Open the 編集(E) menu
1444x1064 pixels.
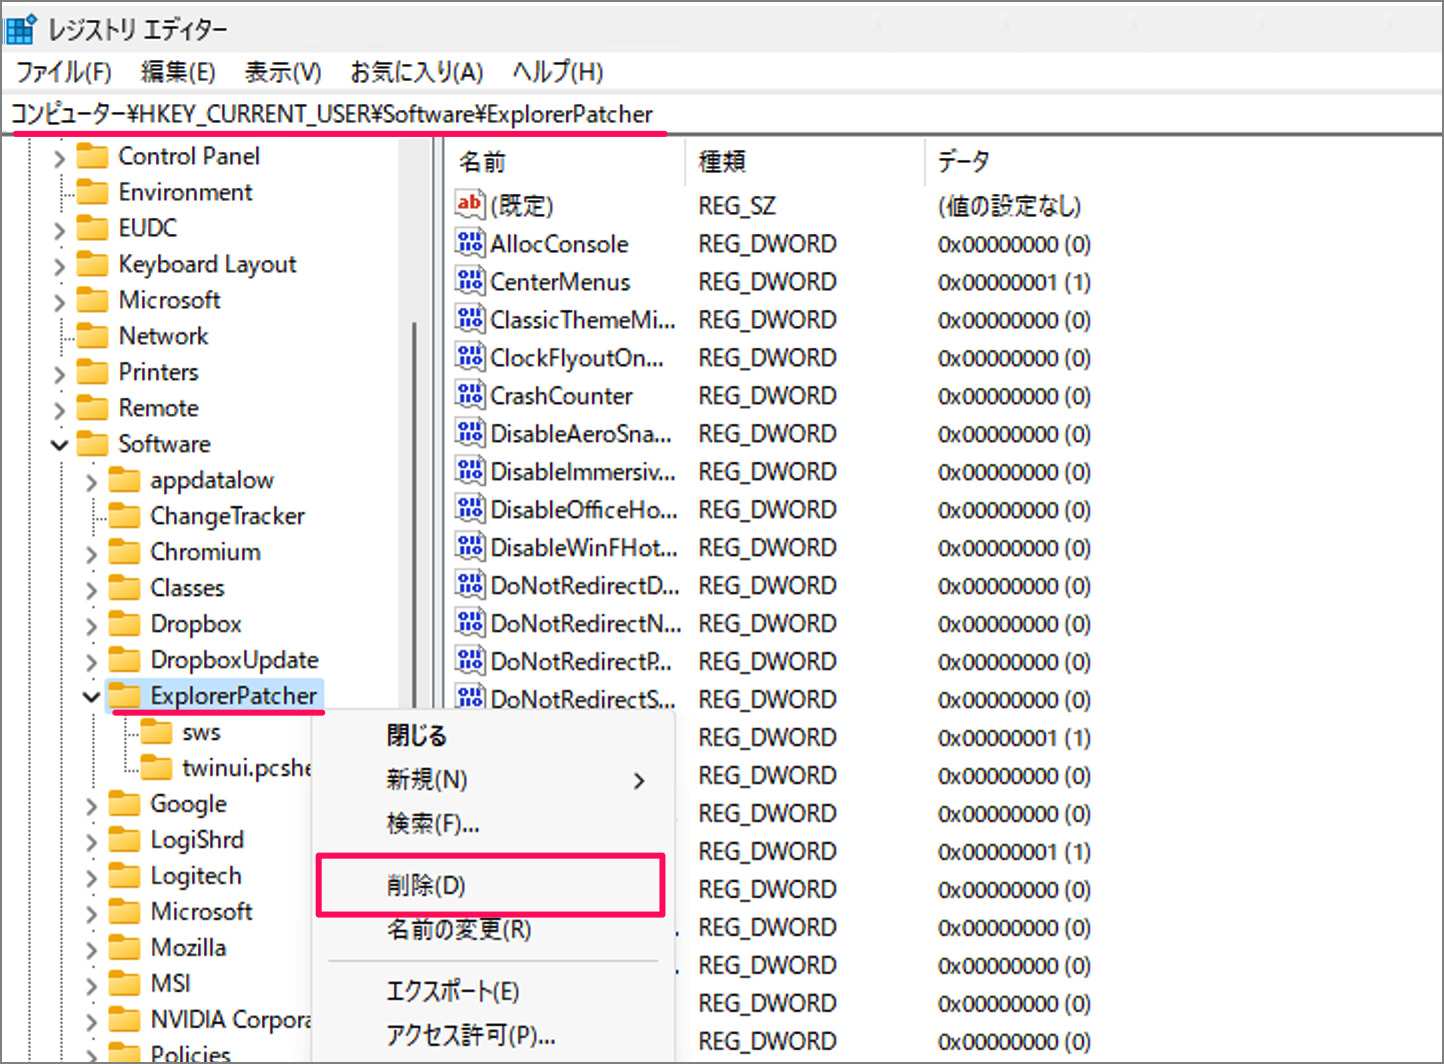pos(178,71)
